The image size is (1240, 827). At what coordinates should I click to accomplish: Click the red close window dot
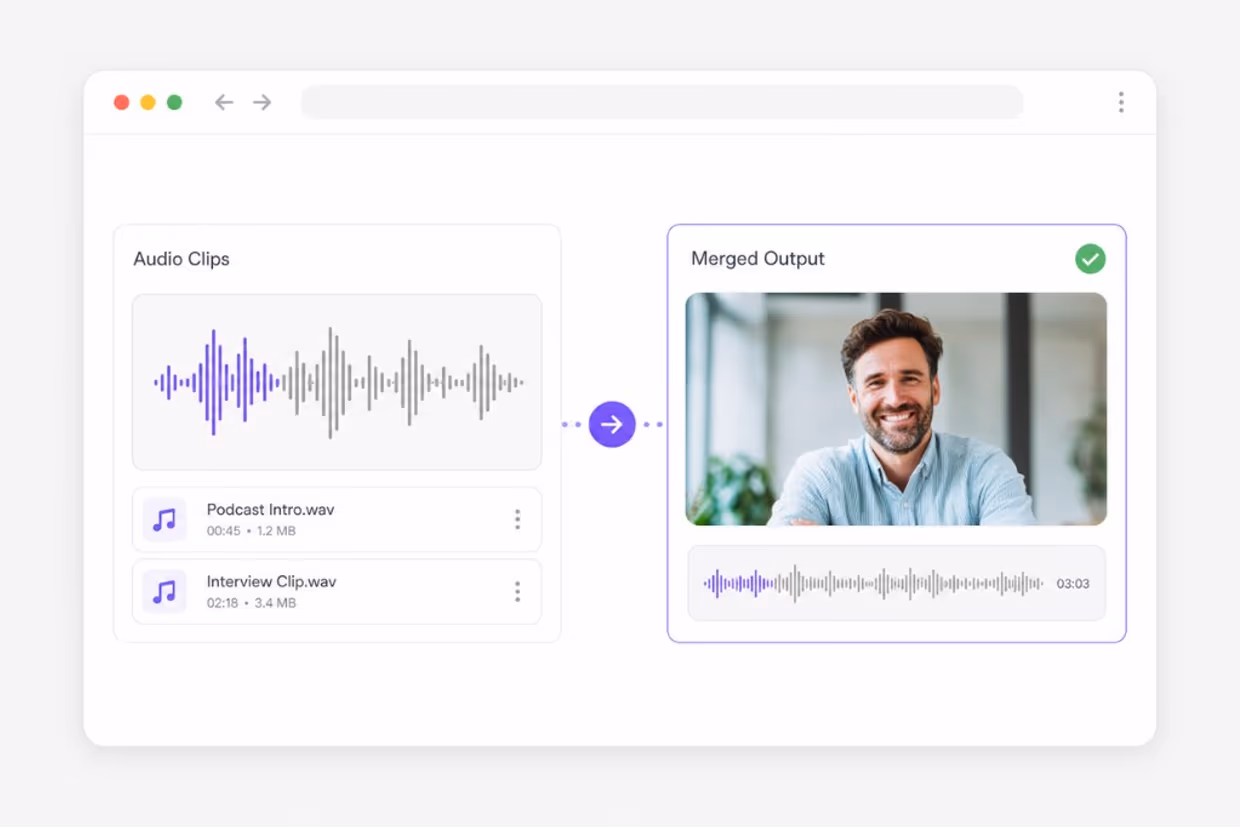(121, 102)
